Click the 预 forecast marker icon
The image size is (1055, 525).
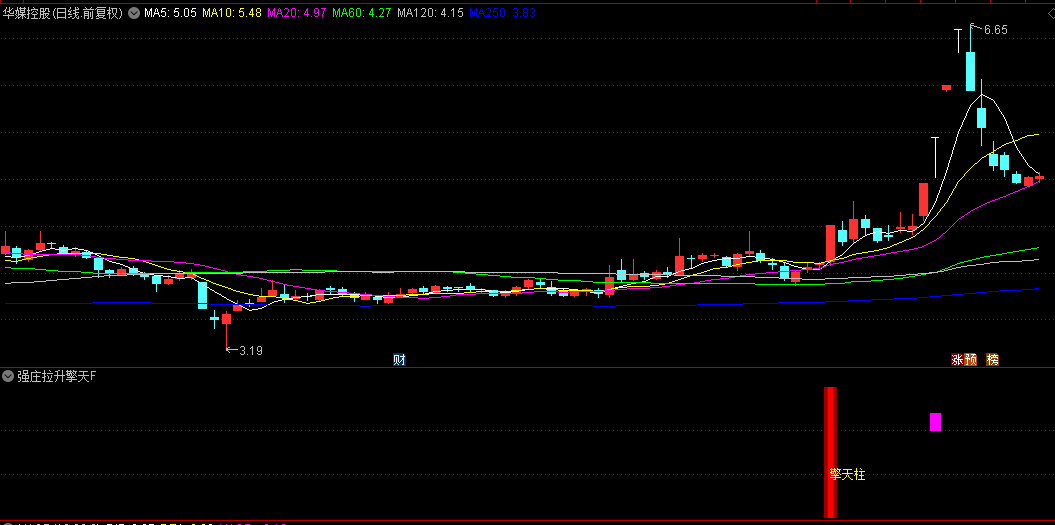pyautogui.click(x=970, y=360)
